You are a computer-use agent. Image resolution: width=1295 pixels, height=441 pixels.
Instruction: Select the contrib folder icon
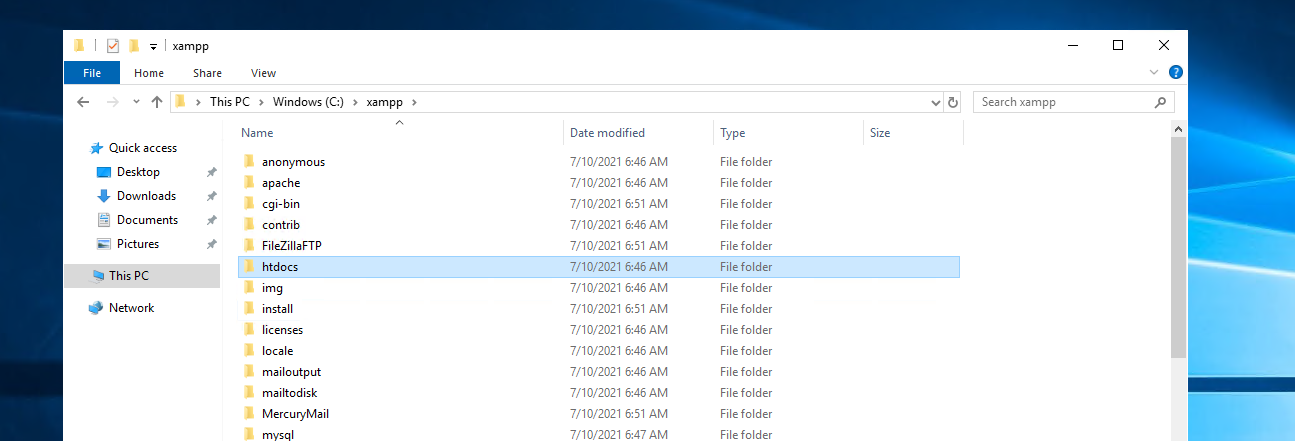tap(250, 224)
